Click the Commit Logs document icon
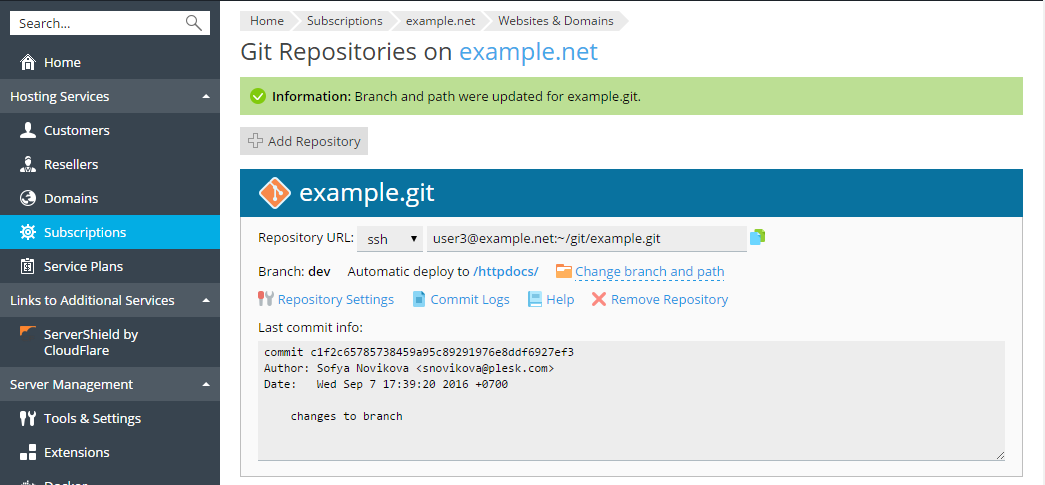The height and width of the screenshot is (485, 1045). 420,299
